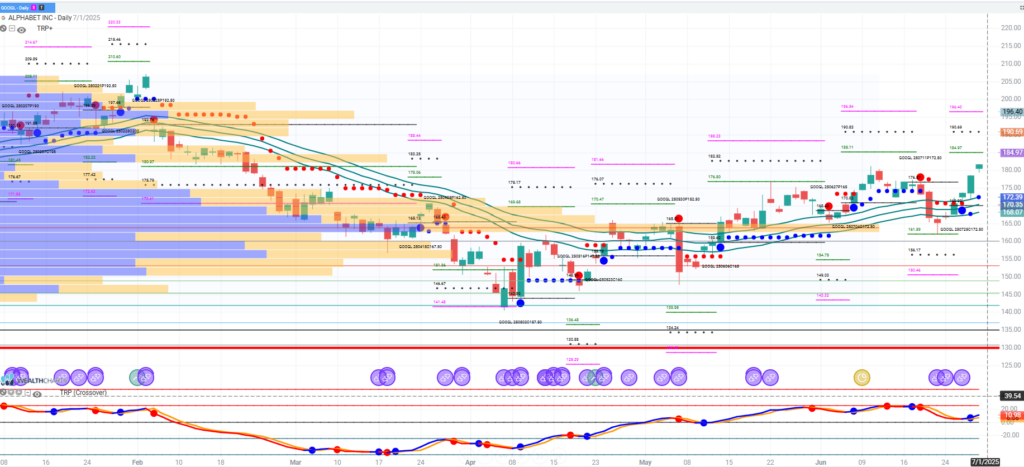Open the green trend event marker near February
The width and height of the screenshot is (1024, 467).
click(137, 377)
